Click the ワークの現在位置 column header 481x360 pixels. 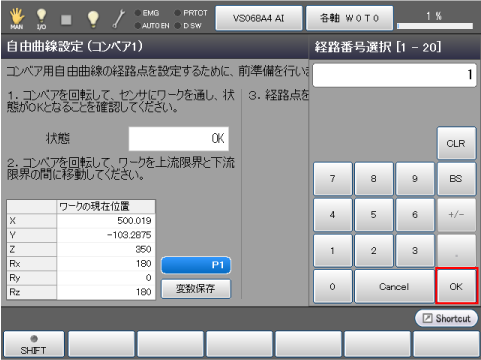click(x=106, y=207)
